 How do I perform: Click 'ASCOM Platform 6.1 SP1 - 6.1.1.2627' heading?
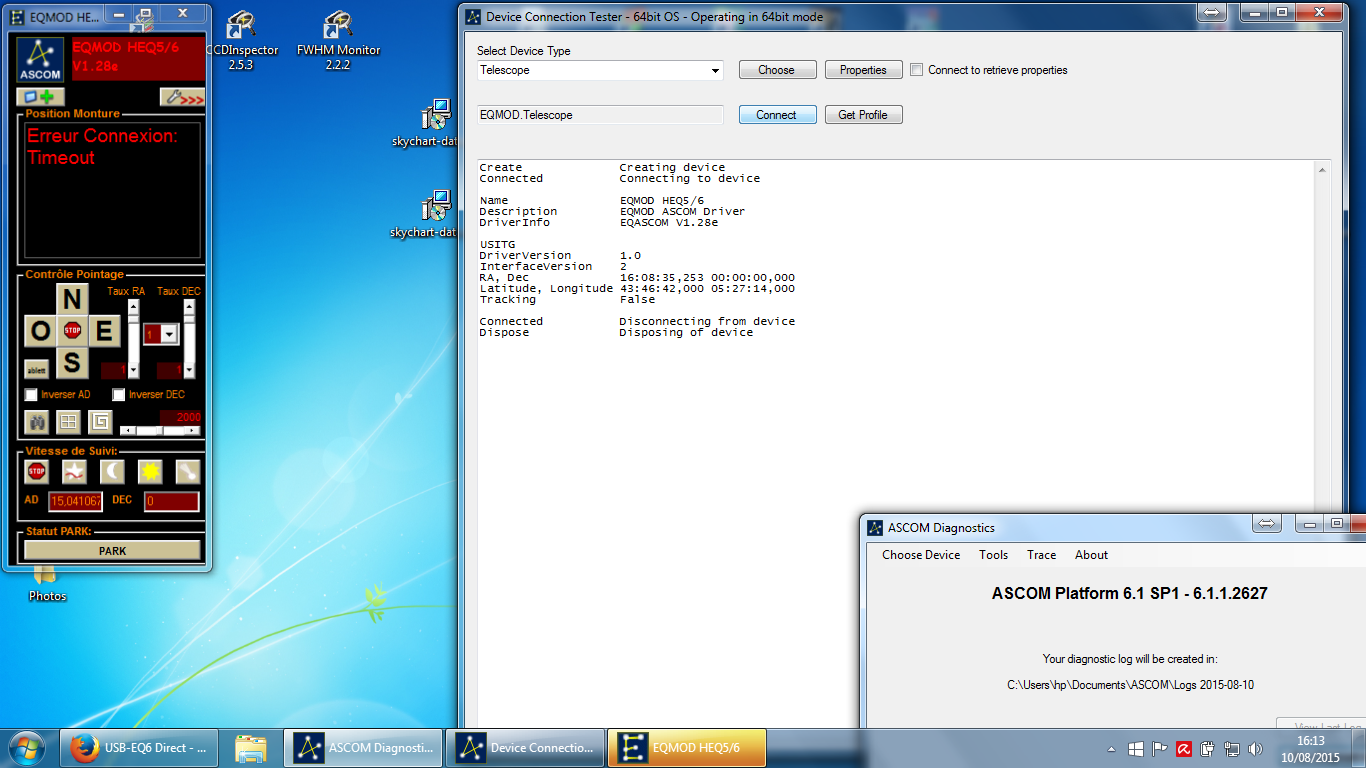click(x=1130, y=593)
